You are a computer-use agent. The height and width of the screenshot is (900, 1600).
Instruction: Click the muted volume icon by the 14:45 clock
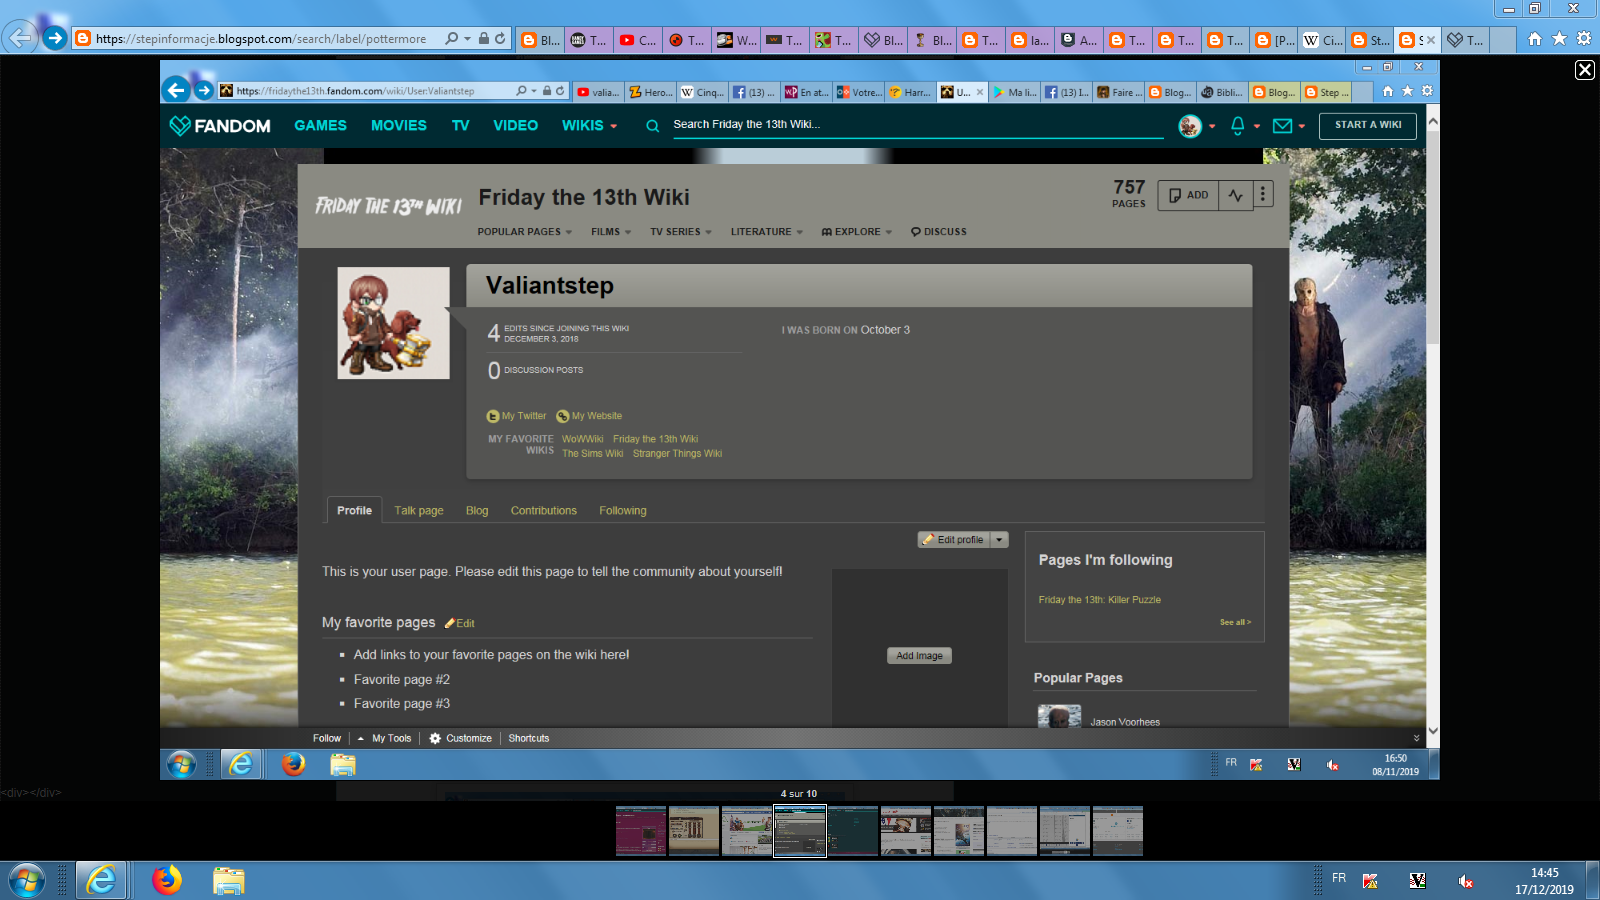(x=1465, y=881)
